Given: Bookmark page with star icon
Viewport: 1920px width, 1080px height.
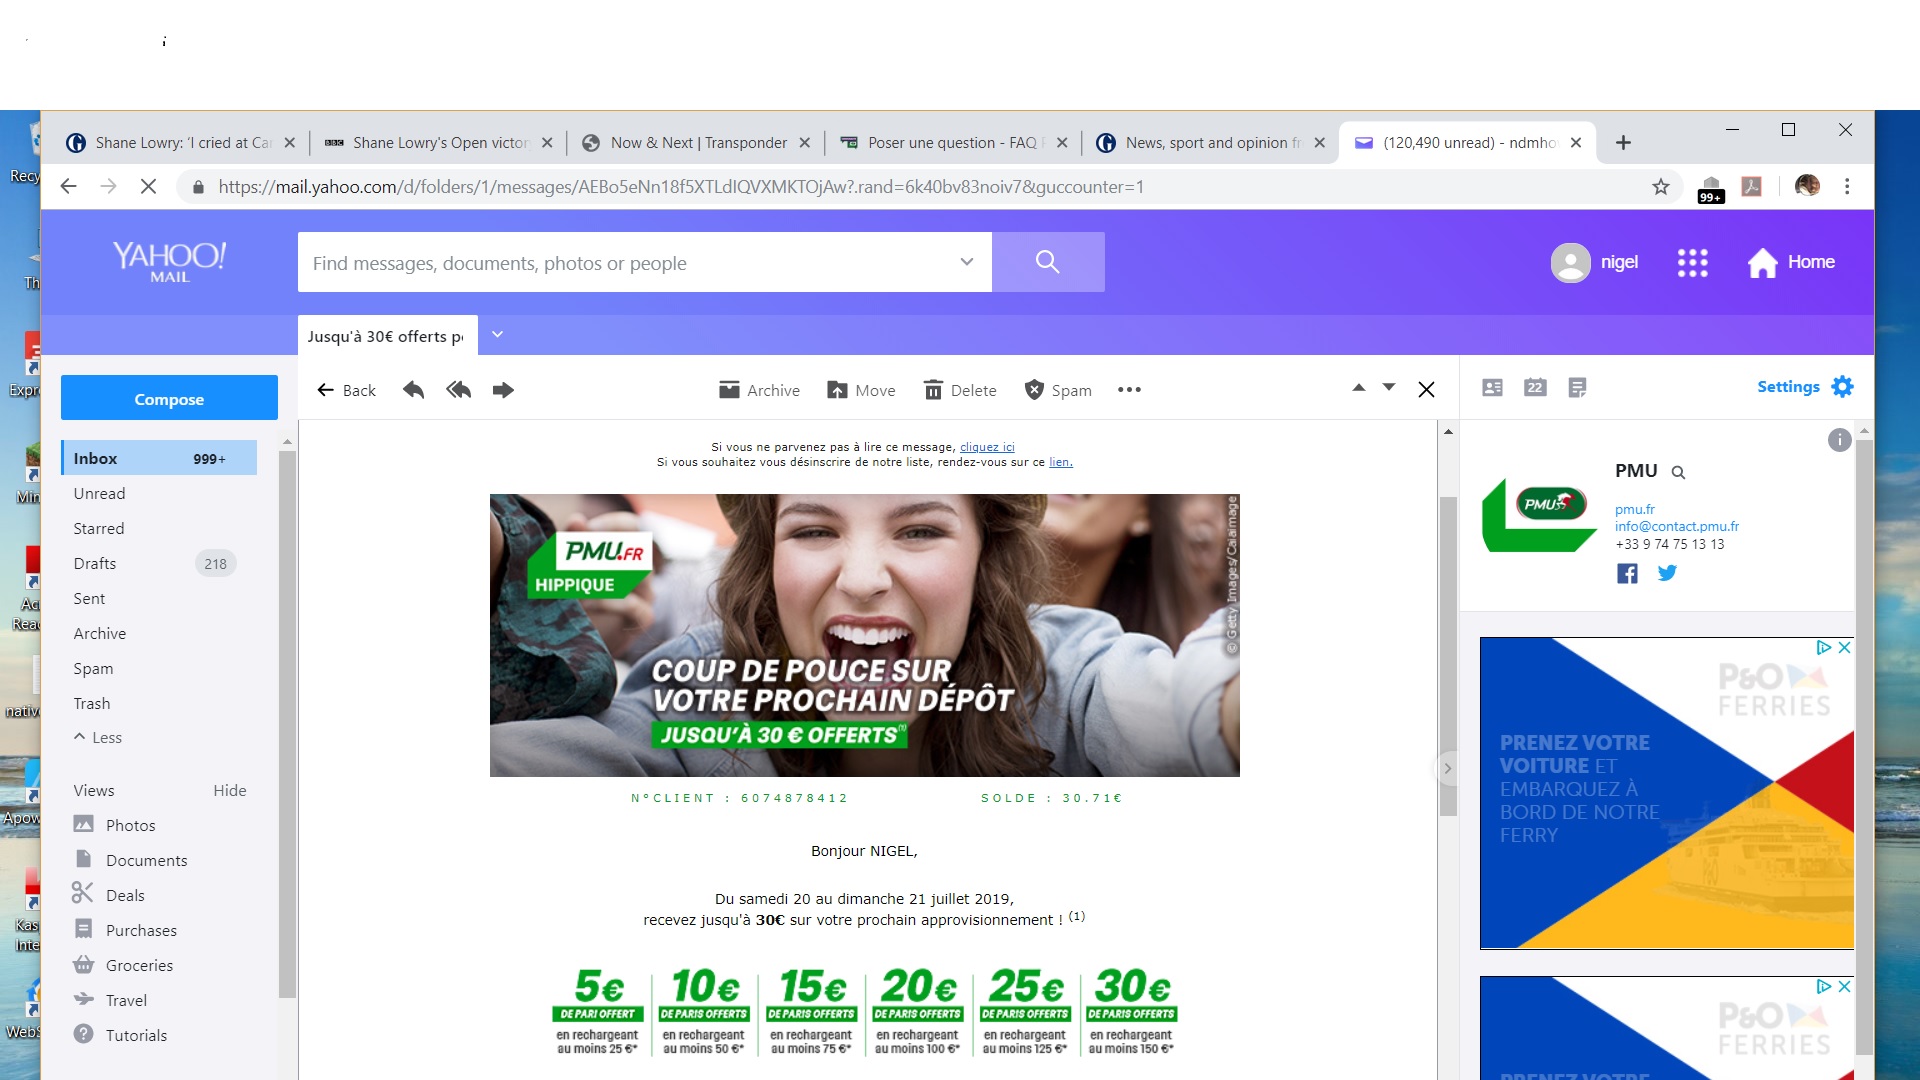Looking at the screenshot, I should (1660, 187).
